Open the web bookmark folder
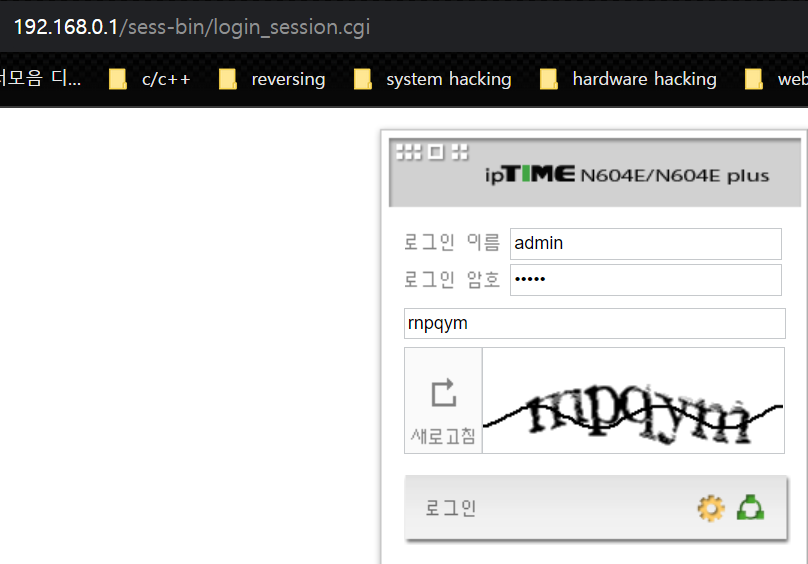This screenshot has height=564, width=808. pos(776,79)
